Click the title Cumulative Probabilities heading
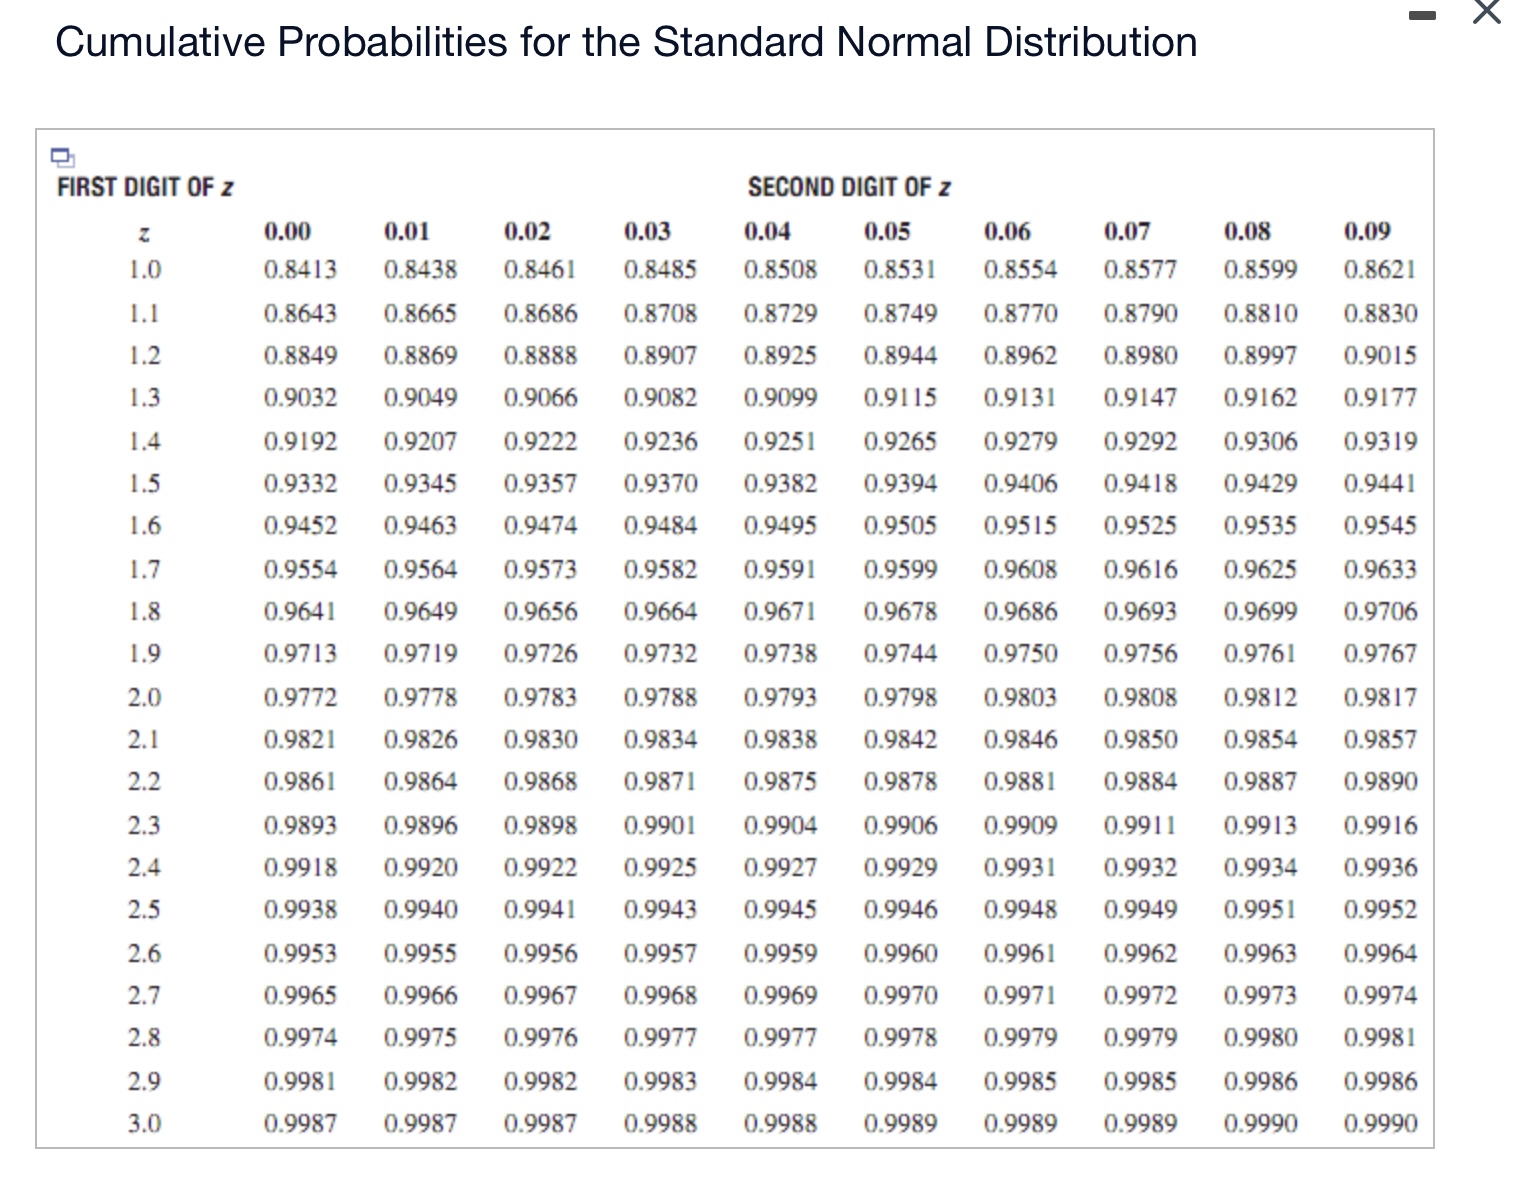The width and height of the screenshot is (1515, 1200). pyautogui.click(x=627, y=42)
